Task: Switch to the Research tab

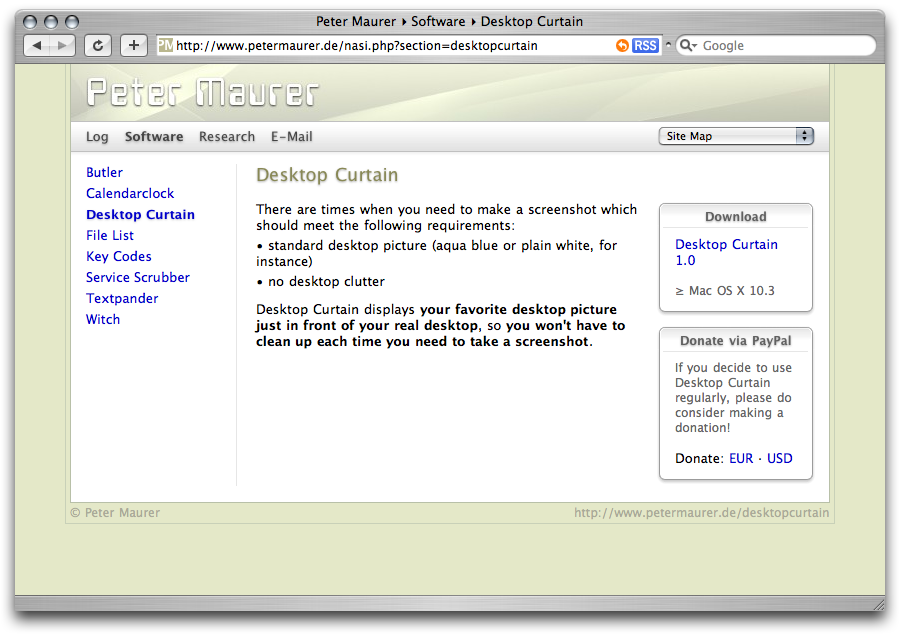Action: pyautogui.click(x=227, y=137)
